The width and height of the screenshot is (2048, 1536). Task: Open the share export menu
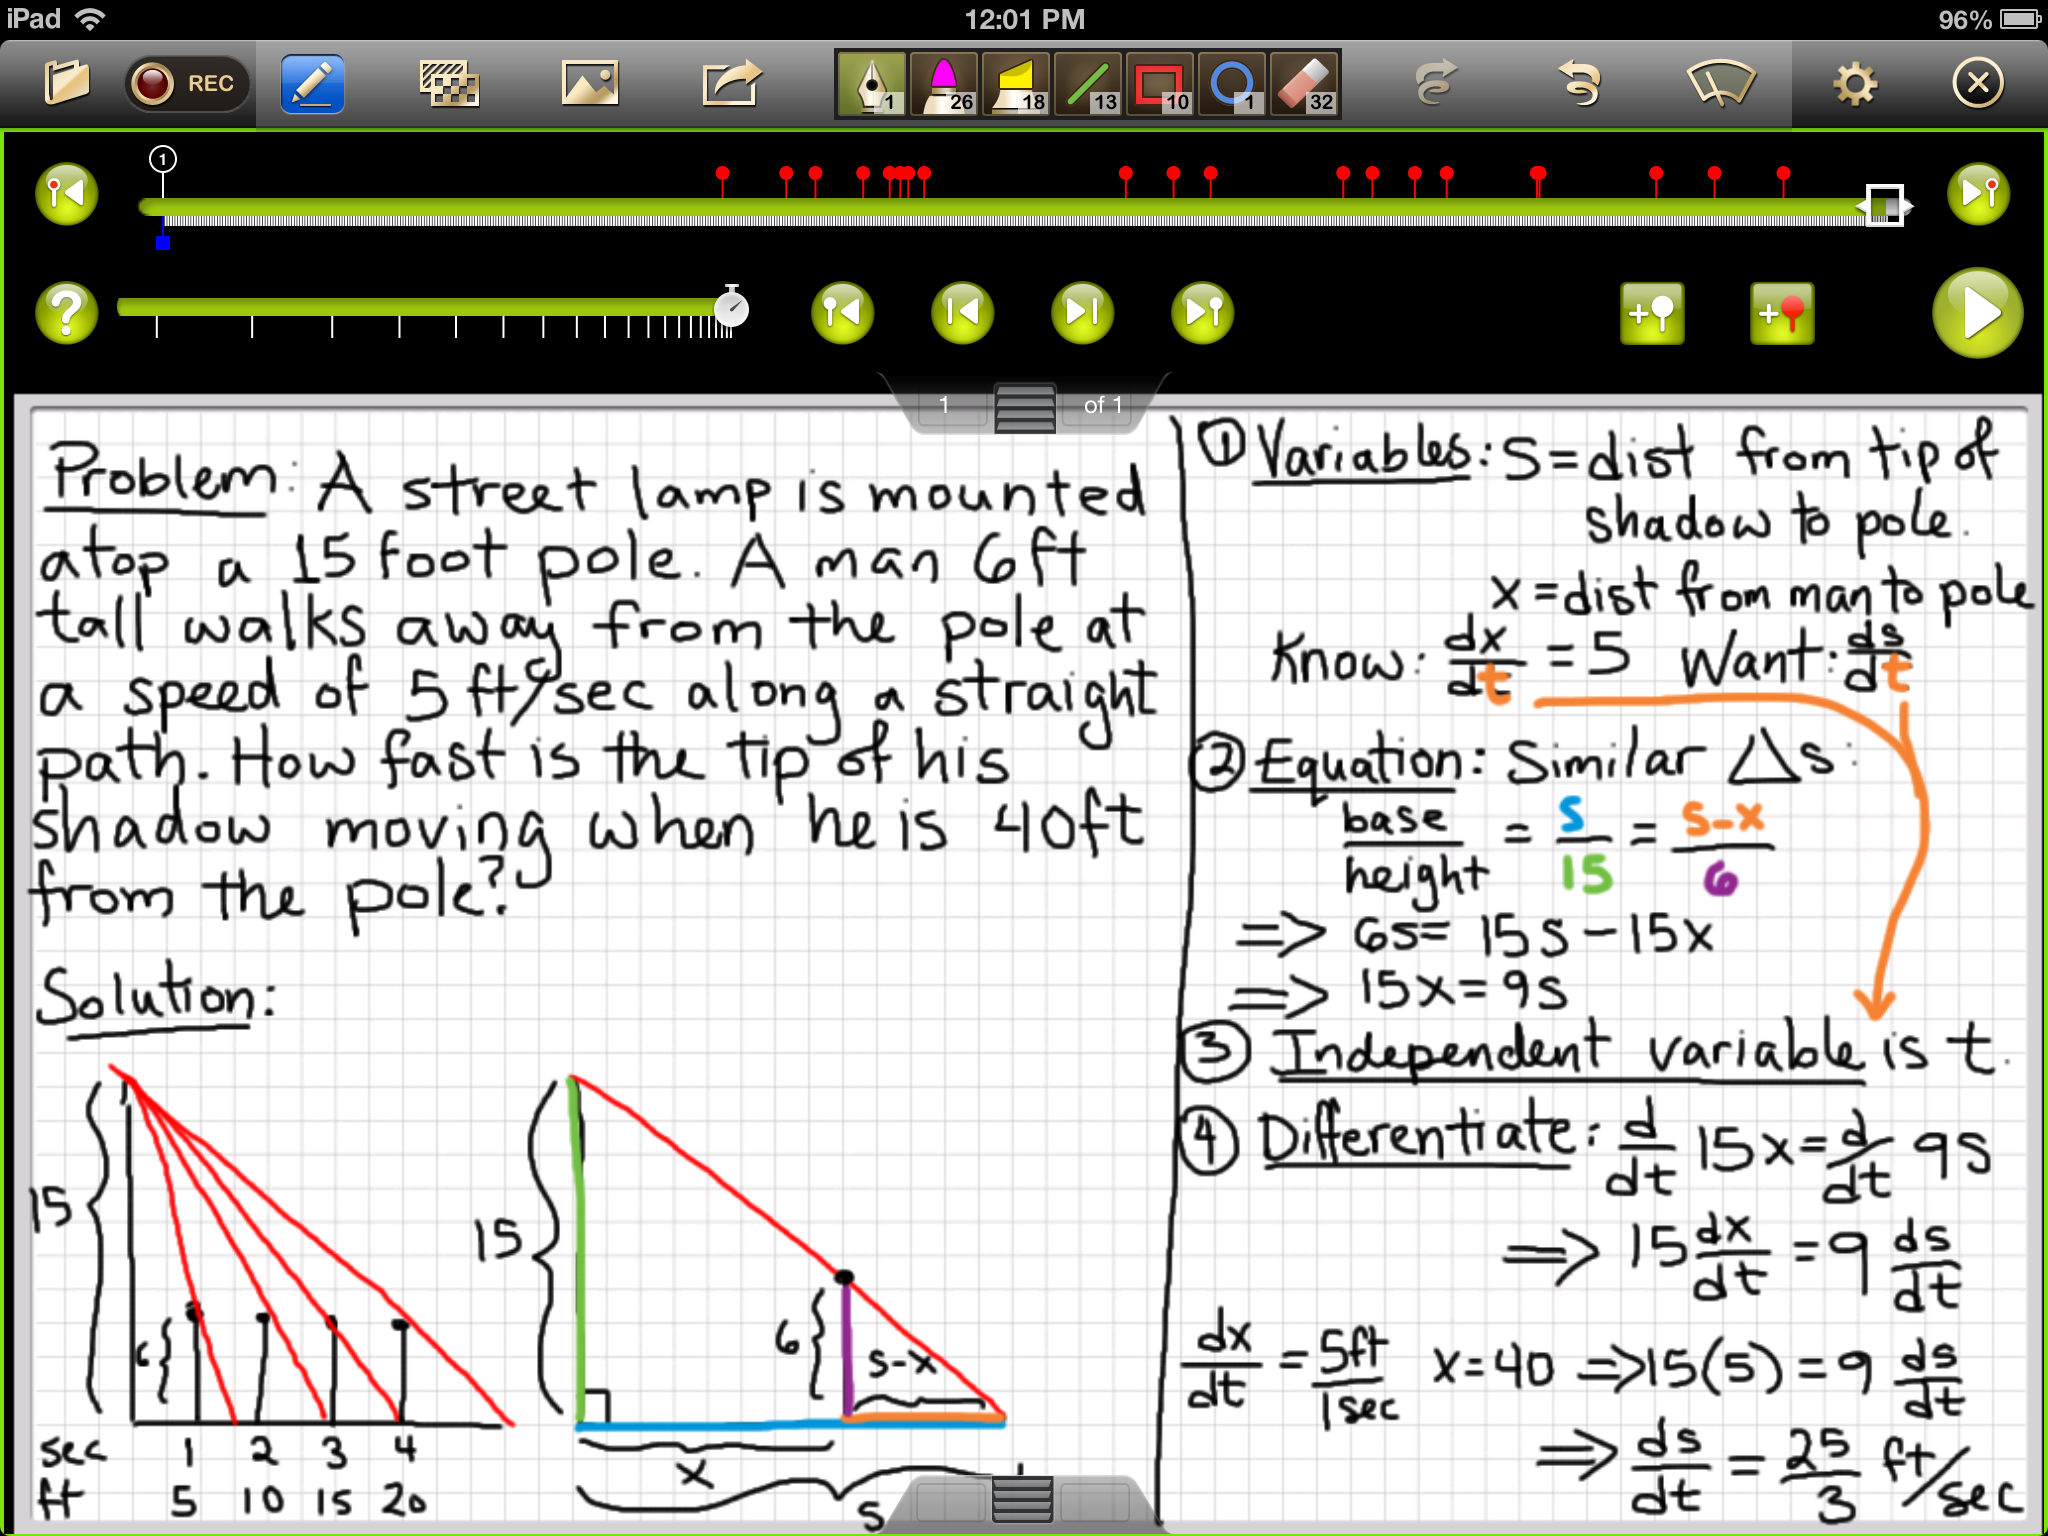(731, 84)
